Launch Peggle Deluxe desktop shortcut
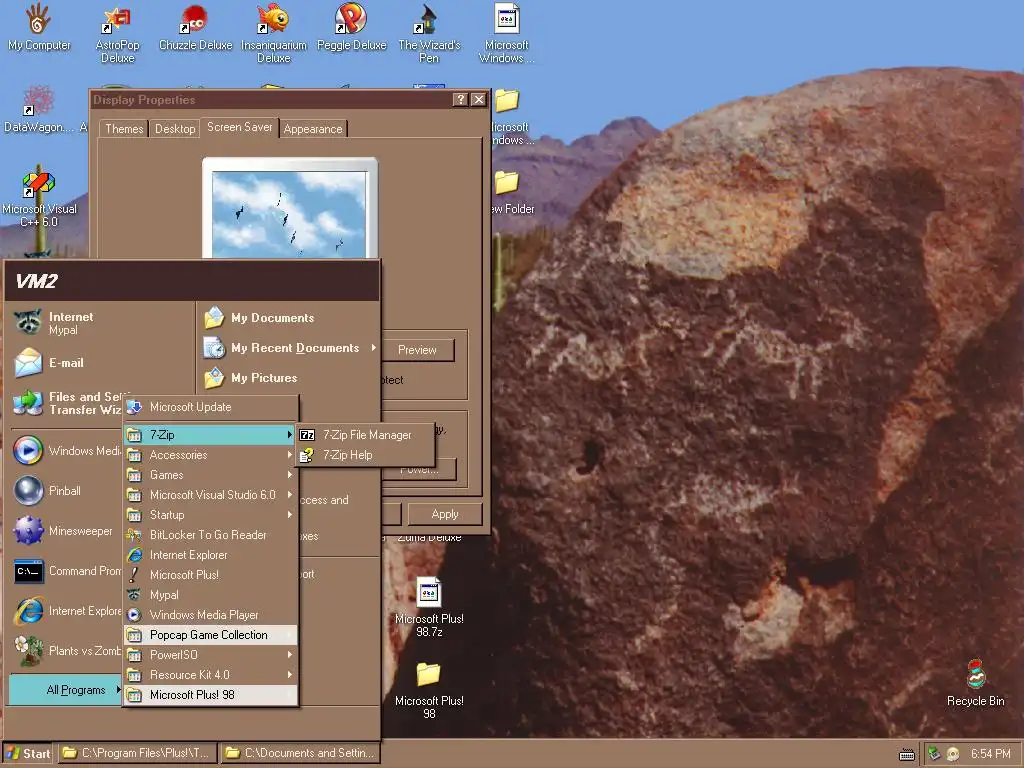This screenshot has width=1024, height=768. tap(351, 27)
